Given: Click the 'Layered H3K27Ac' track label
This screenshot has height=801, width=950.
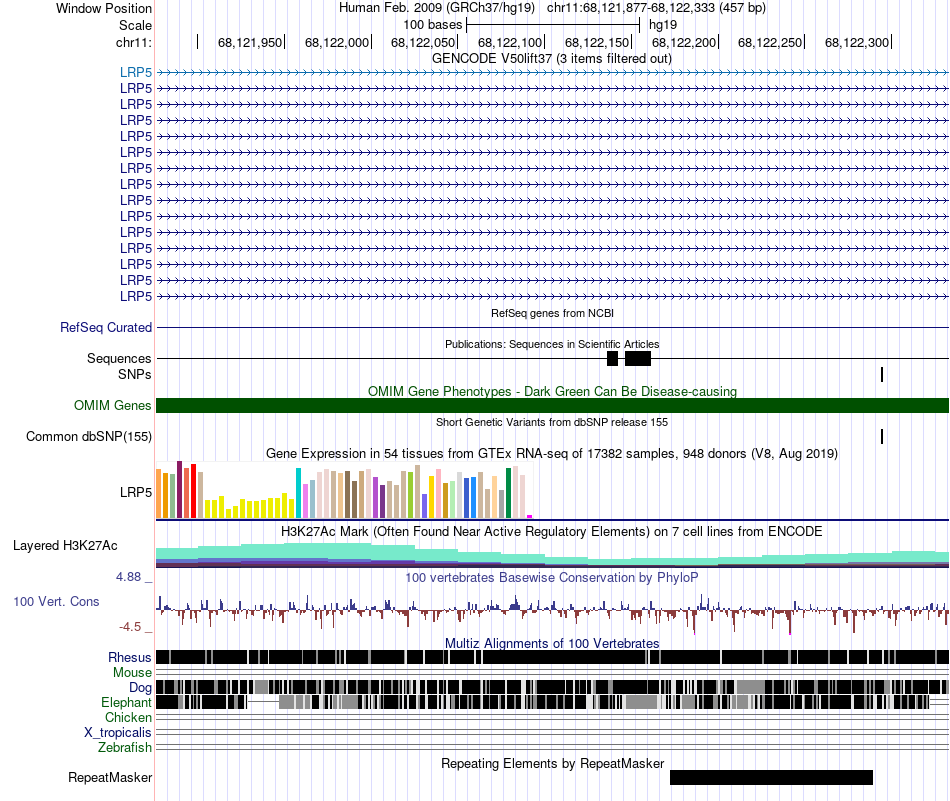Looking at the screenshot, I should [65, 545].
